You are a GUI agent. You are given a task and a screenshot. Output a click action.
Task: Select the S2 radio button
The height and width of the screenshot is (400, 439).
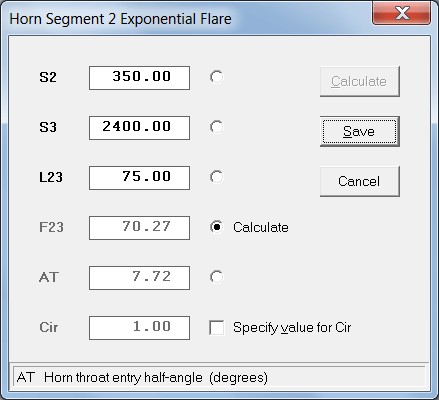pos(217,77)
